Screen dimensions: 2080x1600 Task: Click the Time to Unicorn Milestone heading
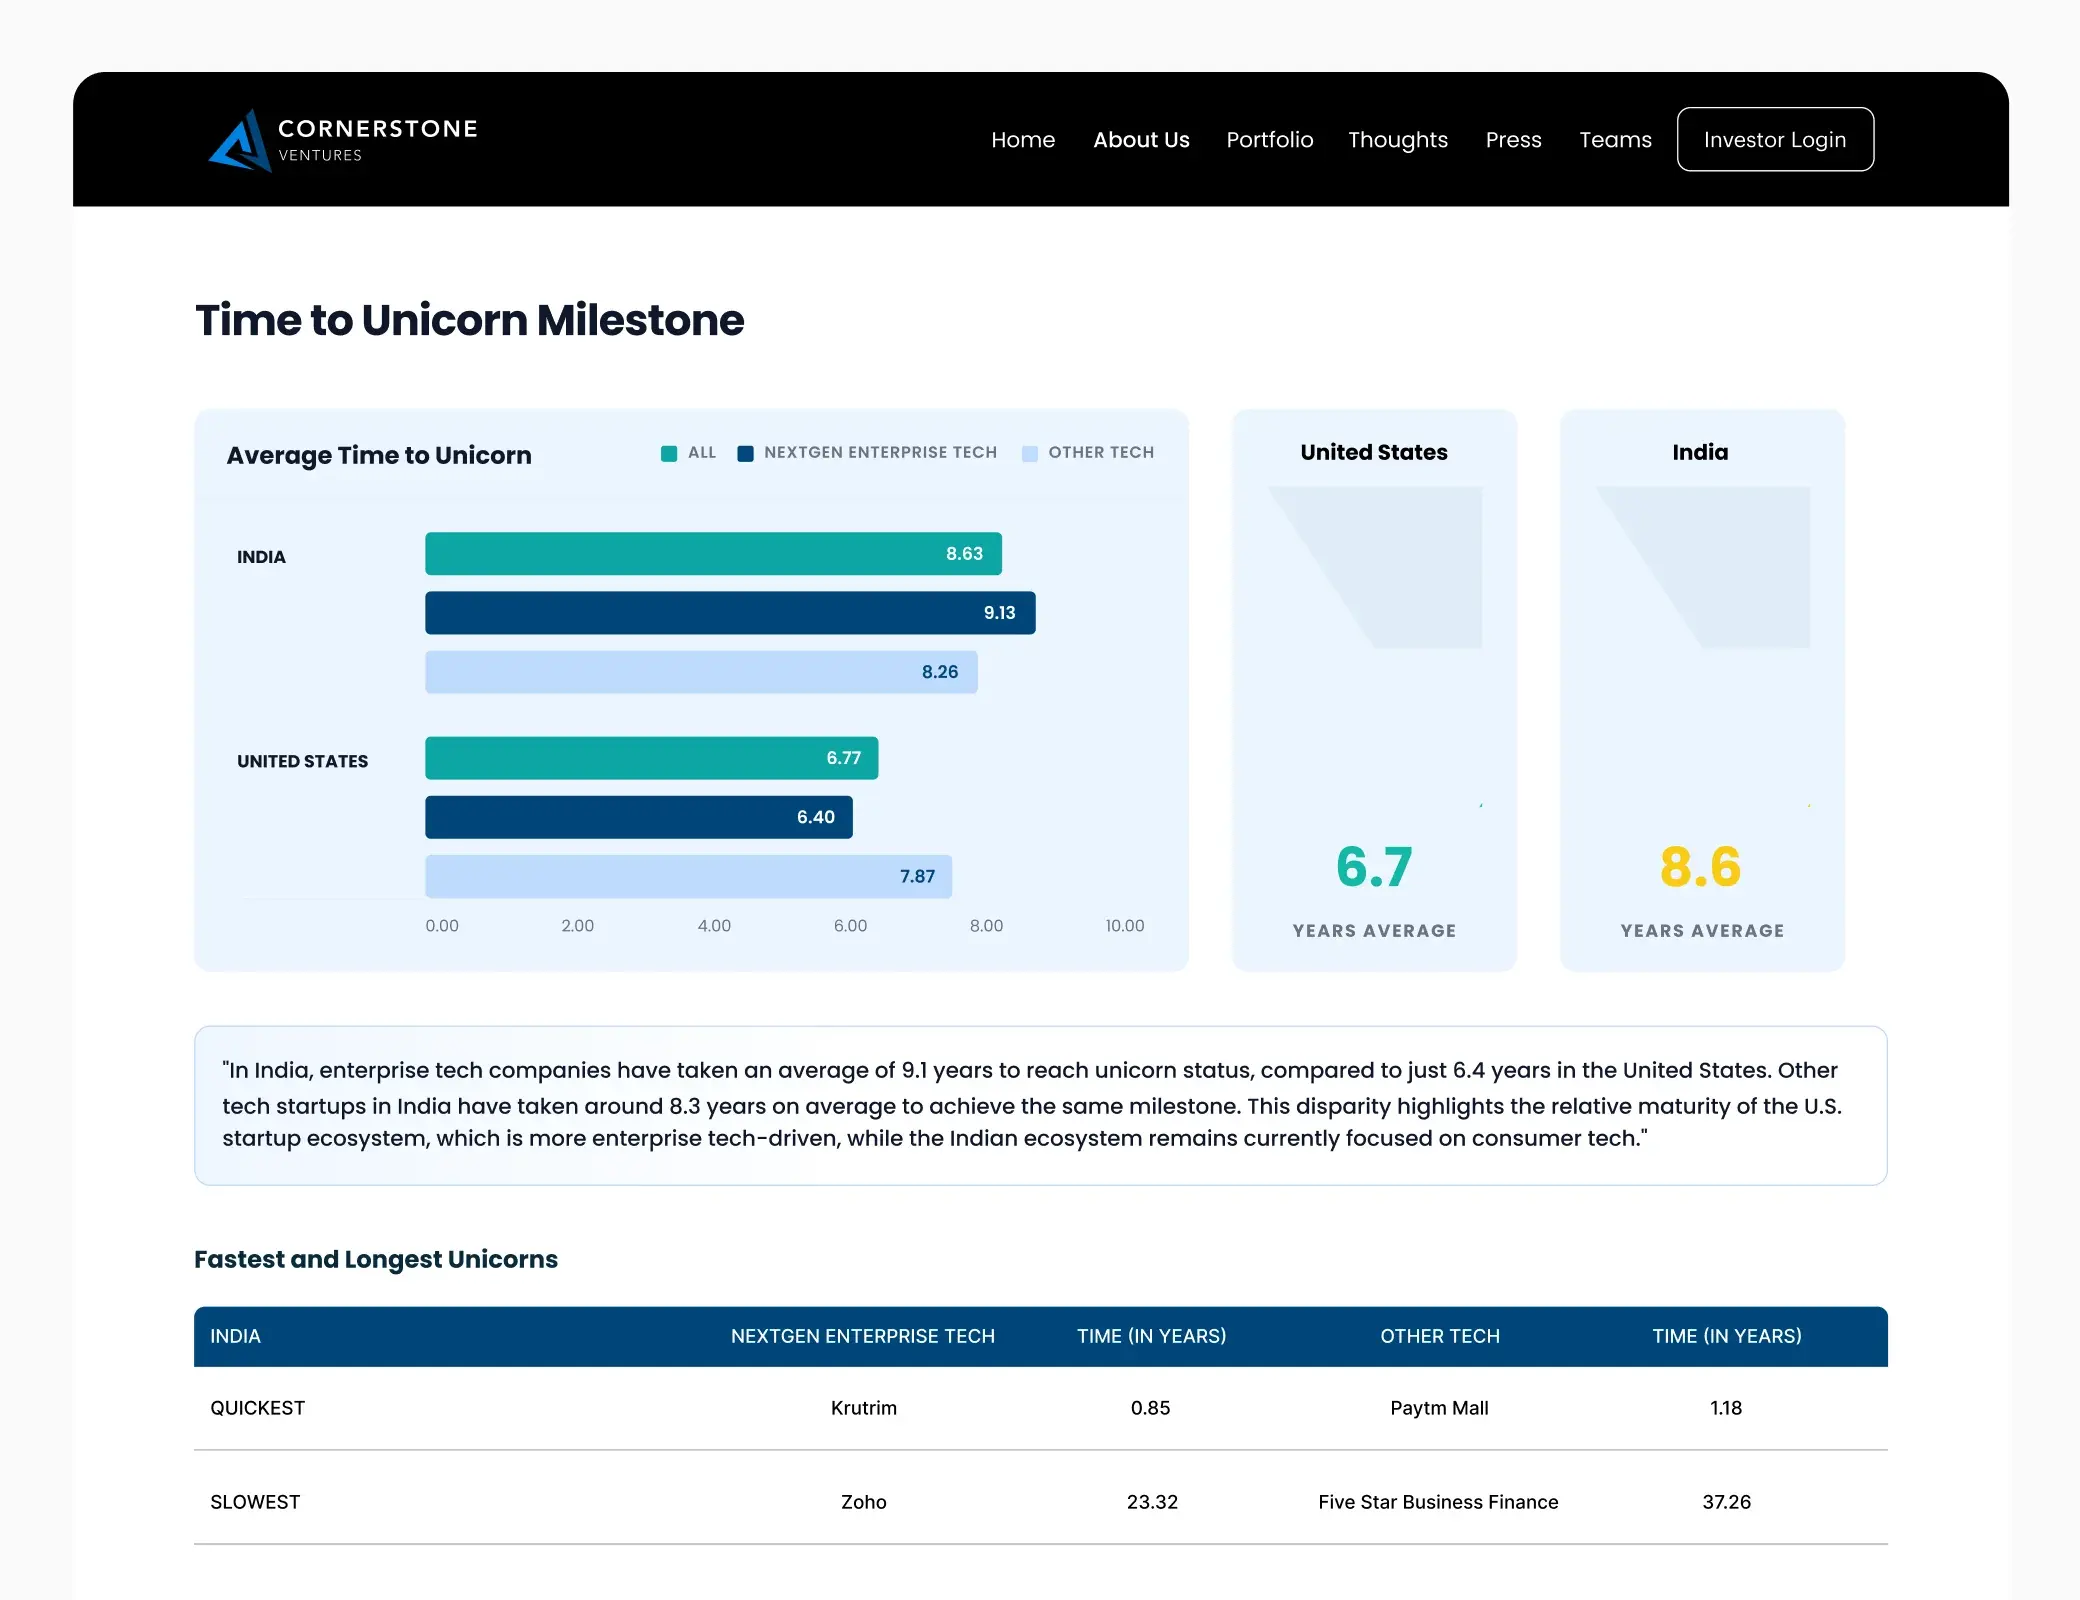coord(469,320)
